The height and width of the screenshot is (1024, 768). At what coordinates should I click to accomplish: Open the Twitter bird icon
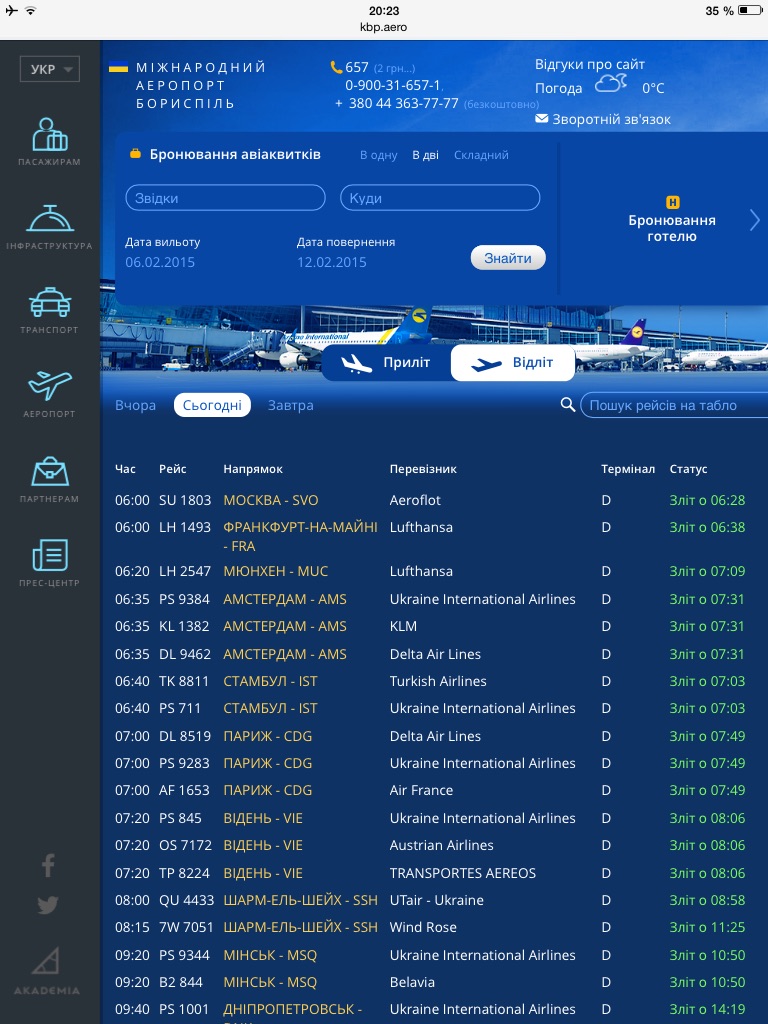click(x=48, y=905)
